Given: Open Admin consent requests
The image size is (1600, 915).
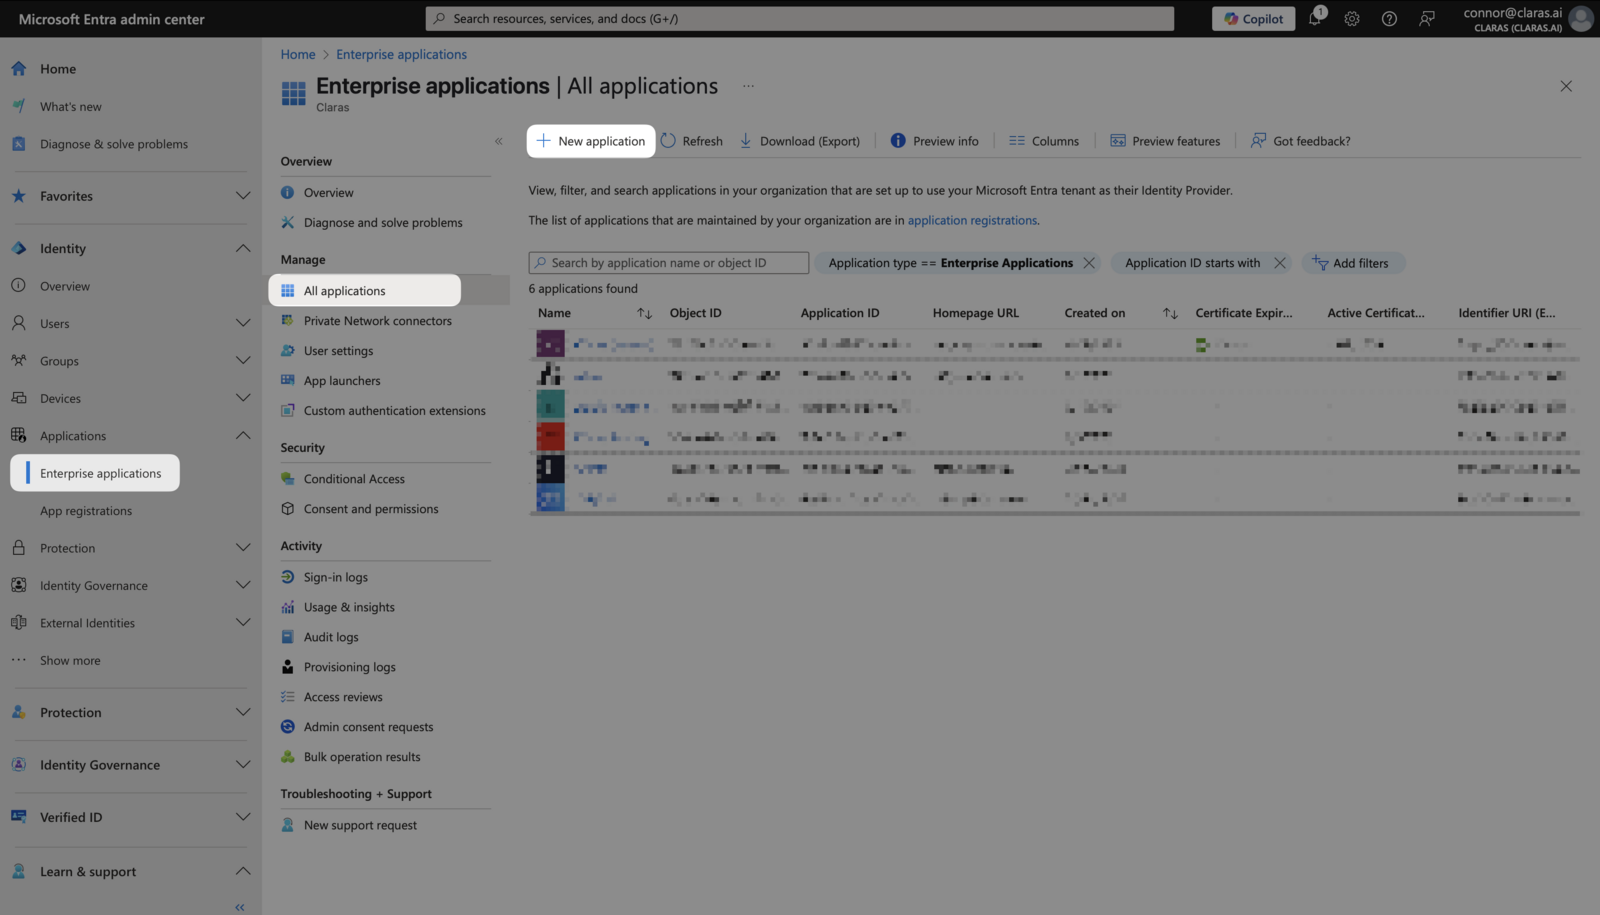Looking at the screenshot, I should (369, 727).
